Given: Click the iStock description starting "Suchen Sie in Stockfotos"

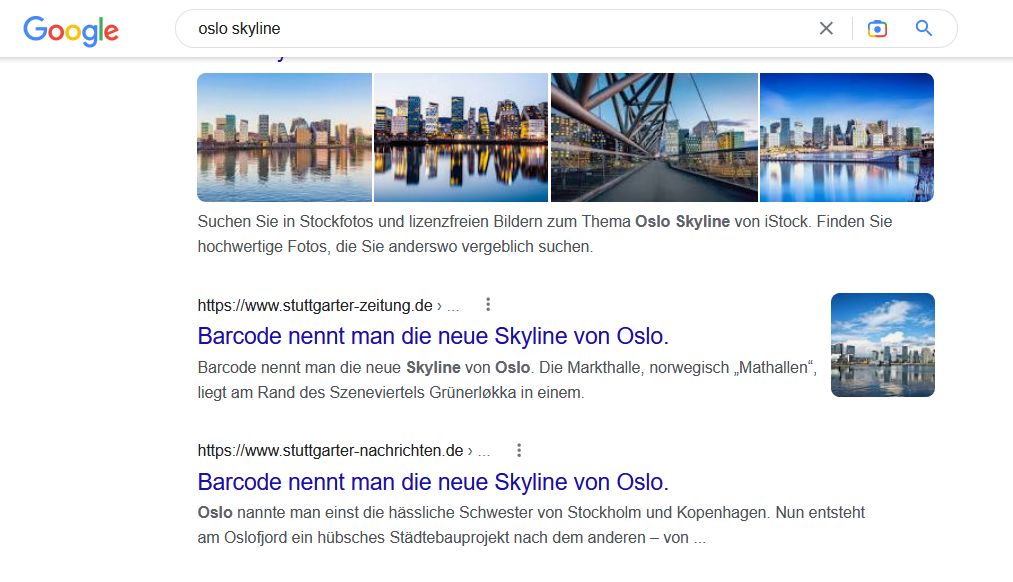Looking at the screenshot, I should [x=544, y=234].
